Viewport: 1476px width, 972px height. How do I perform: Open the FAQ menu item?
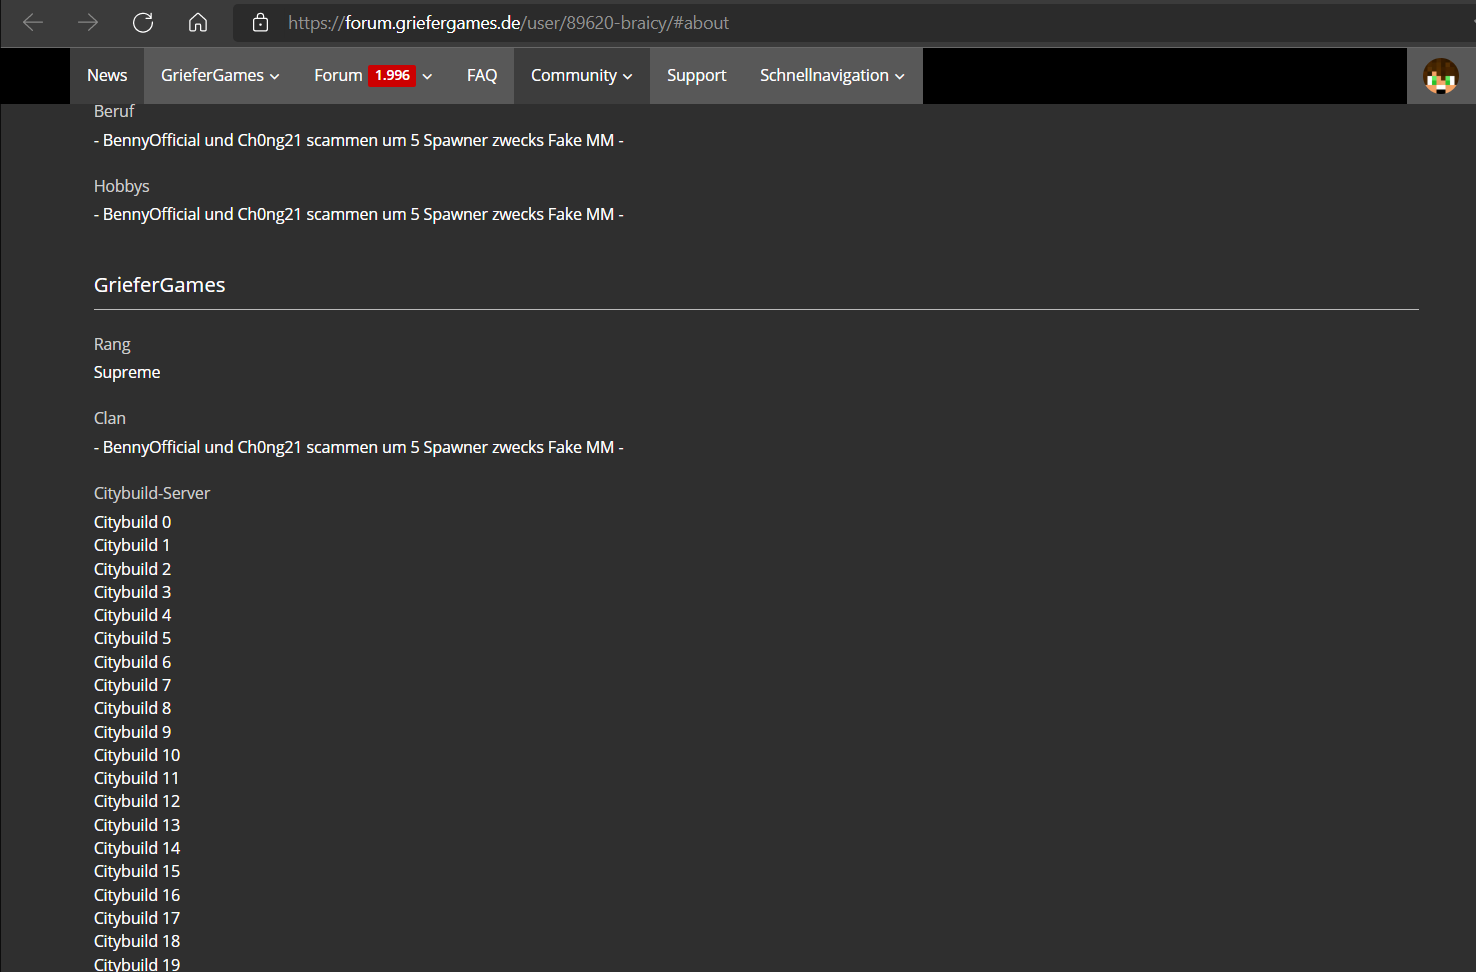click(482, 76)
